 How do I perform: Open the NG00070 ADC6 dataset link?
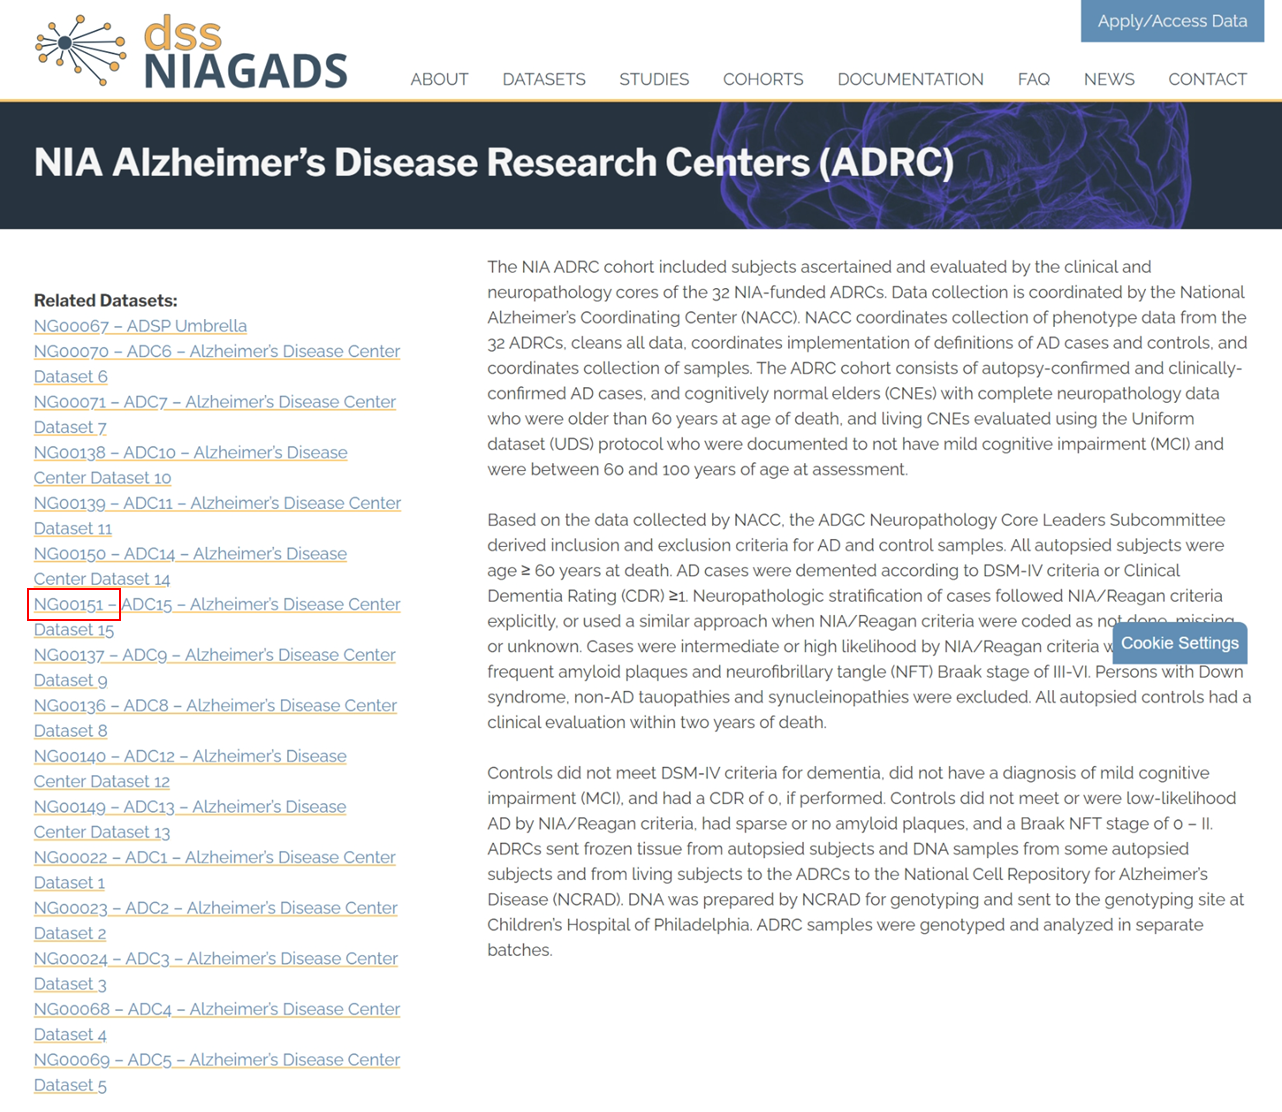pos(216,352)
